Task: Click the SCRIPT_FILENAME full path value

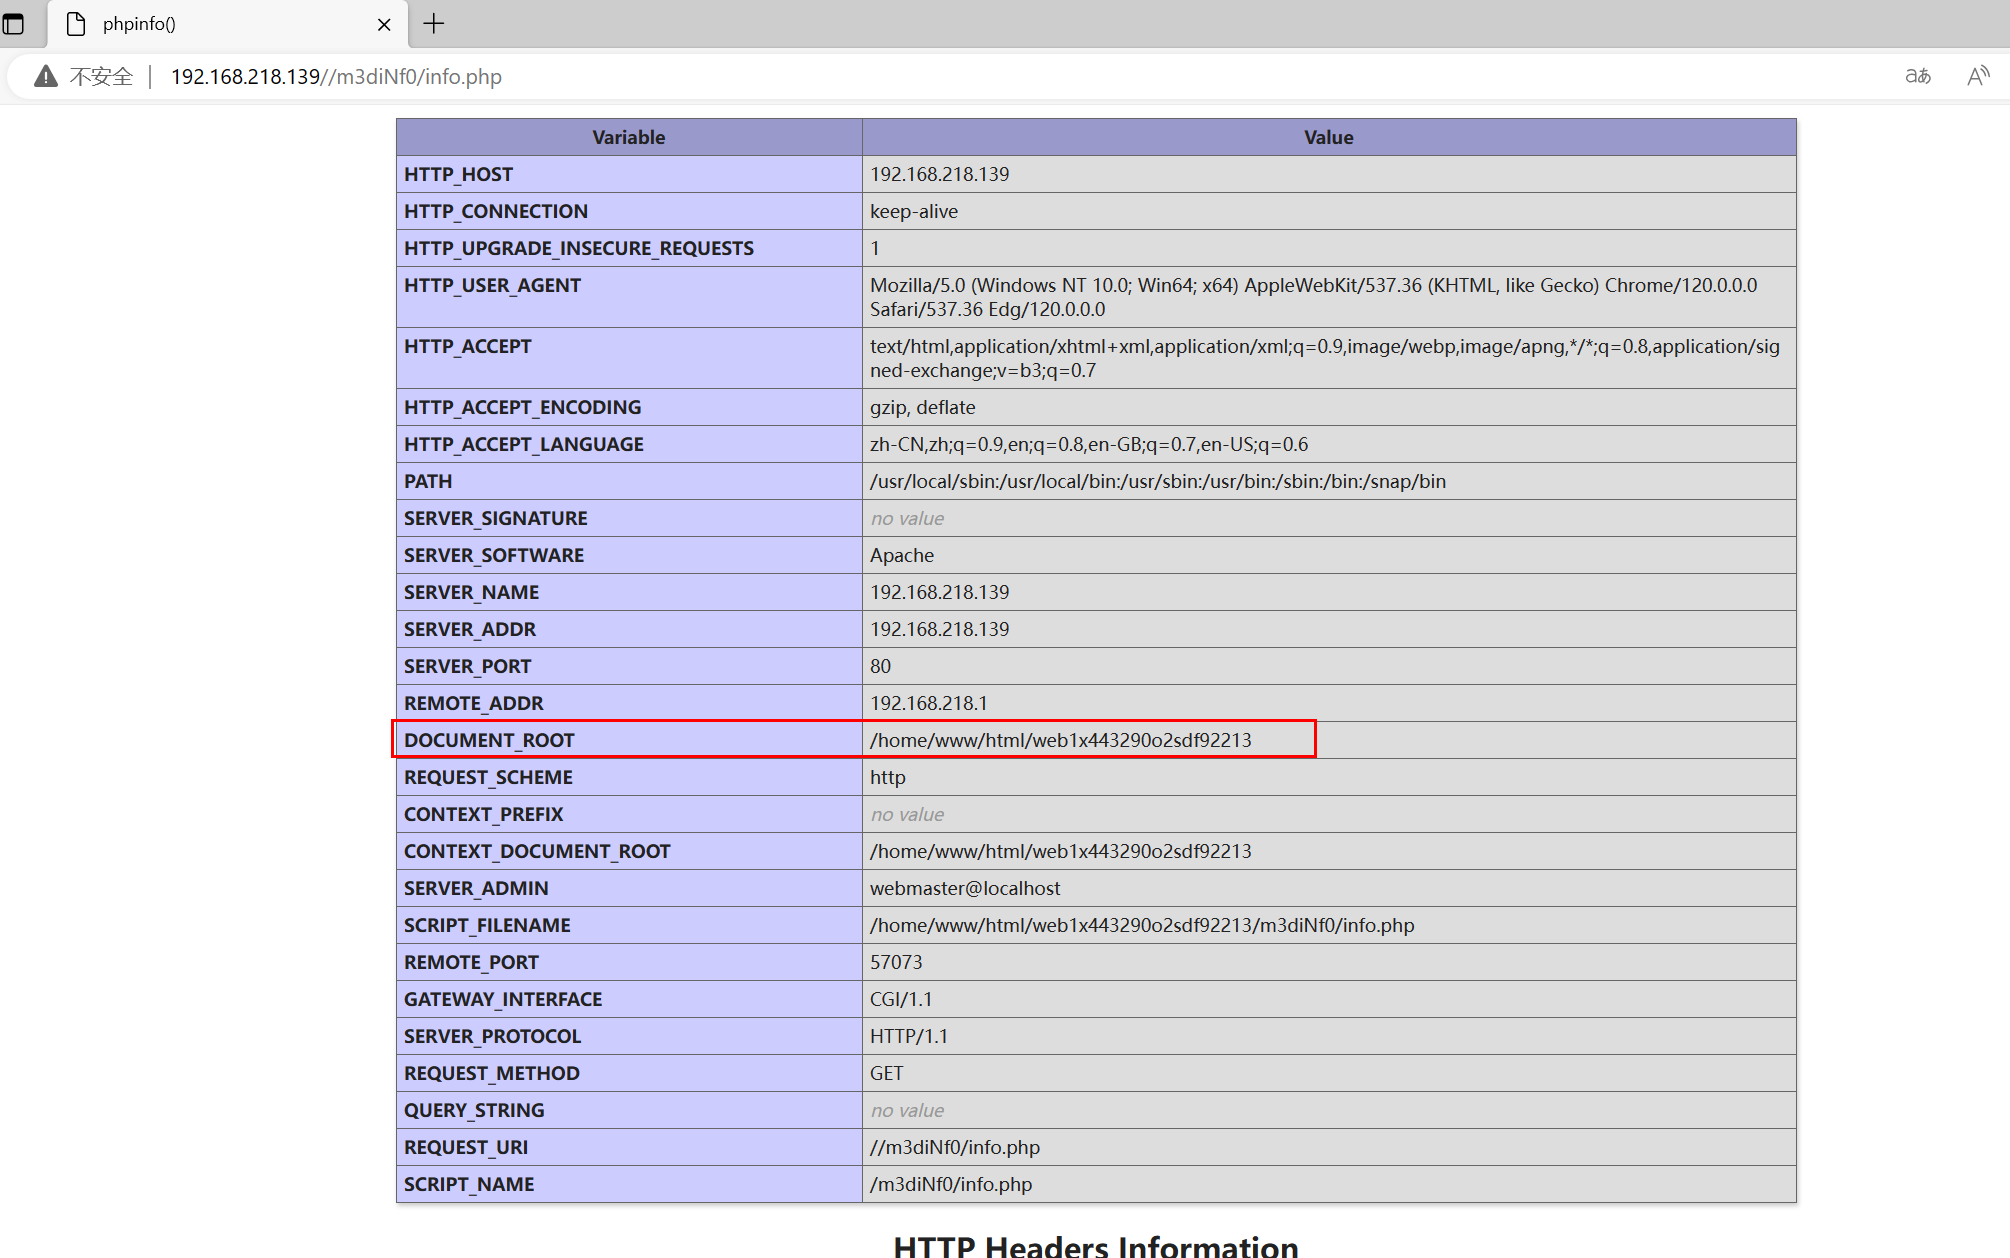Action: click(x=1142, y=925)
